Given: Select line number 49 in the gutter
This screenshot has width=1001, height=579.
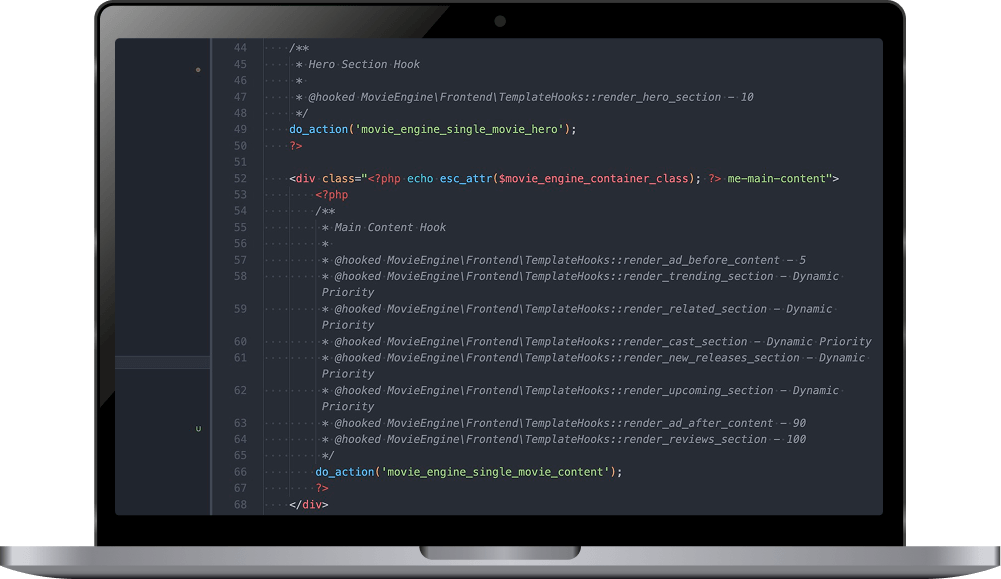Looking at the screenshot, I should [240, 129].
